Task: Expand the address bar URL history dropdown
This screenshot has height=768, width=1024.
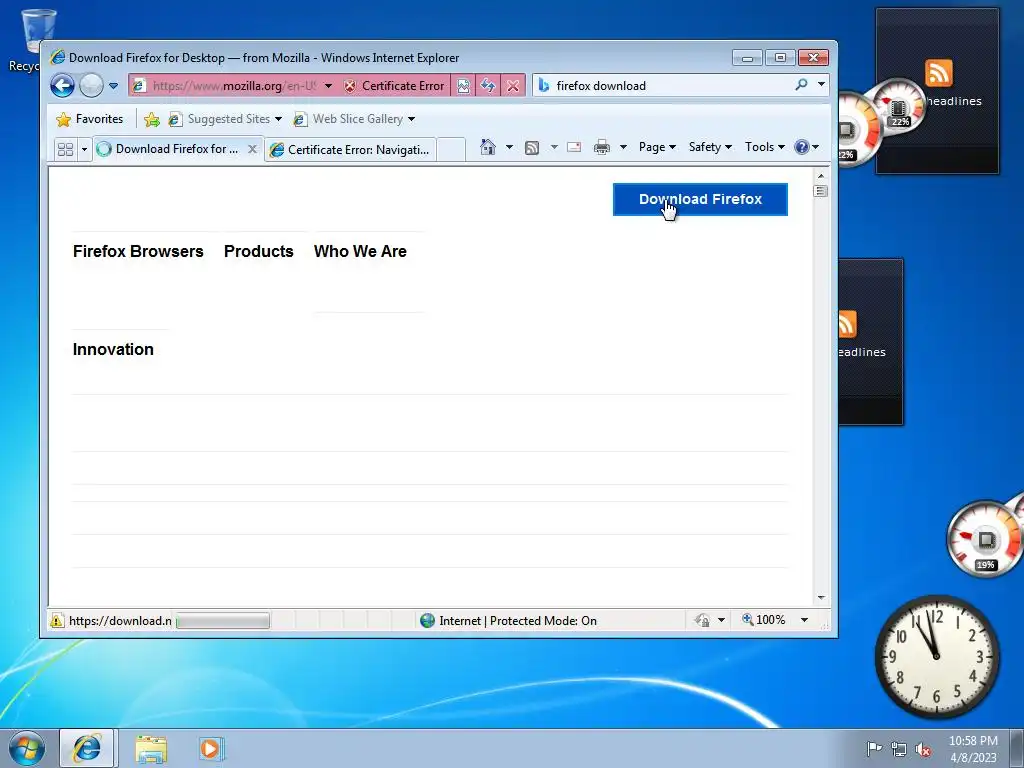Action: point(328,86)
